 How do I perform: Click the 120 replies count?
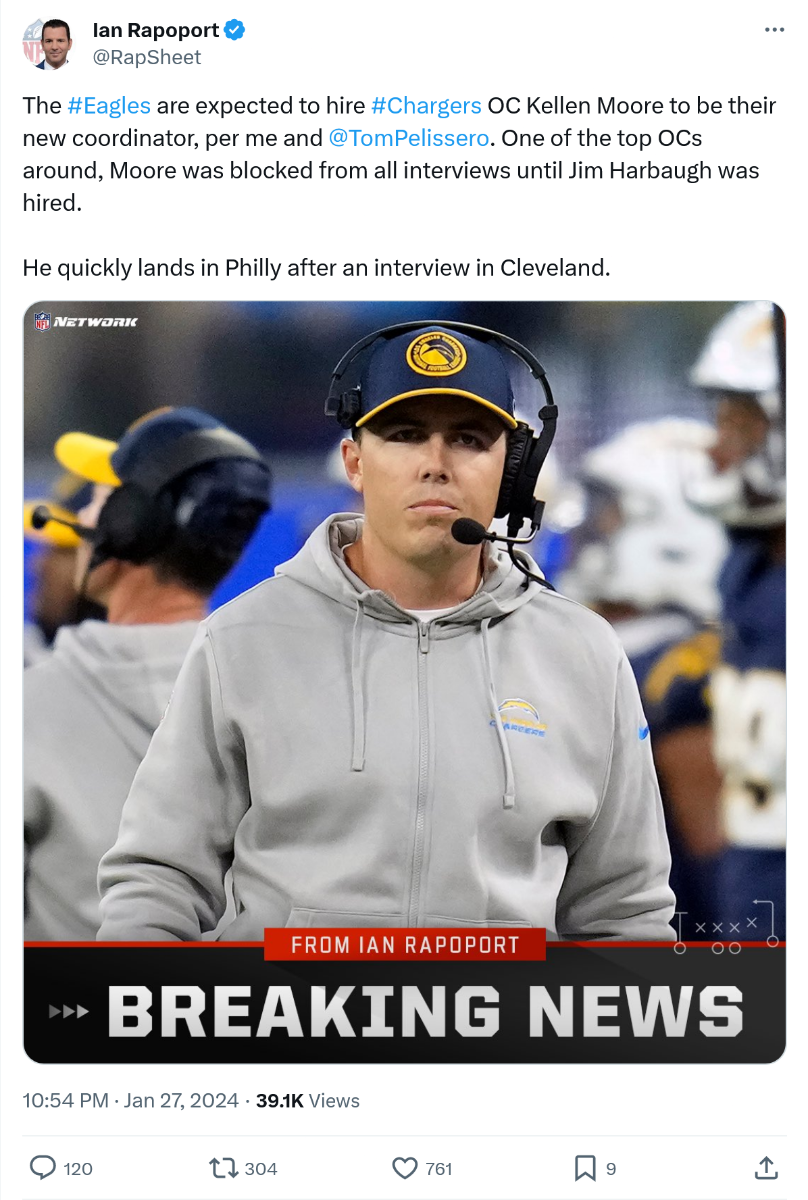point(78,1168)
